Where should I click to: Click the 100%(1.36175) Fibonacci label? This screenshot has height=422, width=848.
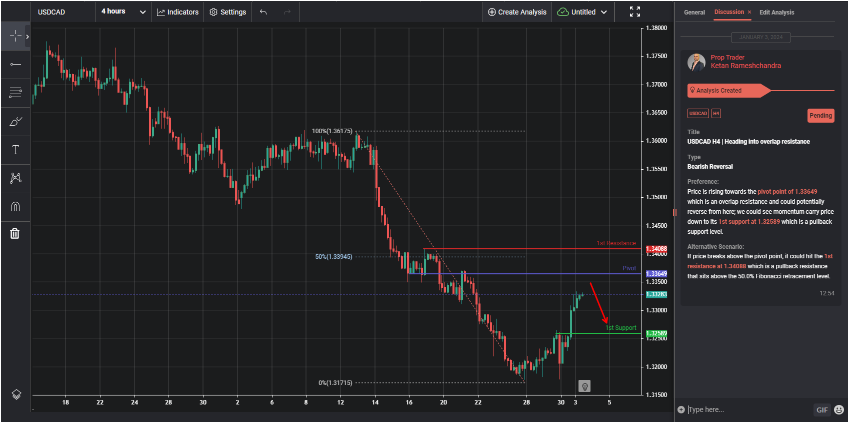(x=332, y=131)
